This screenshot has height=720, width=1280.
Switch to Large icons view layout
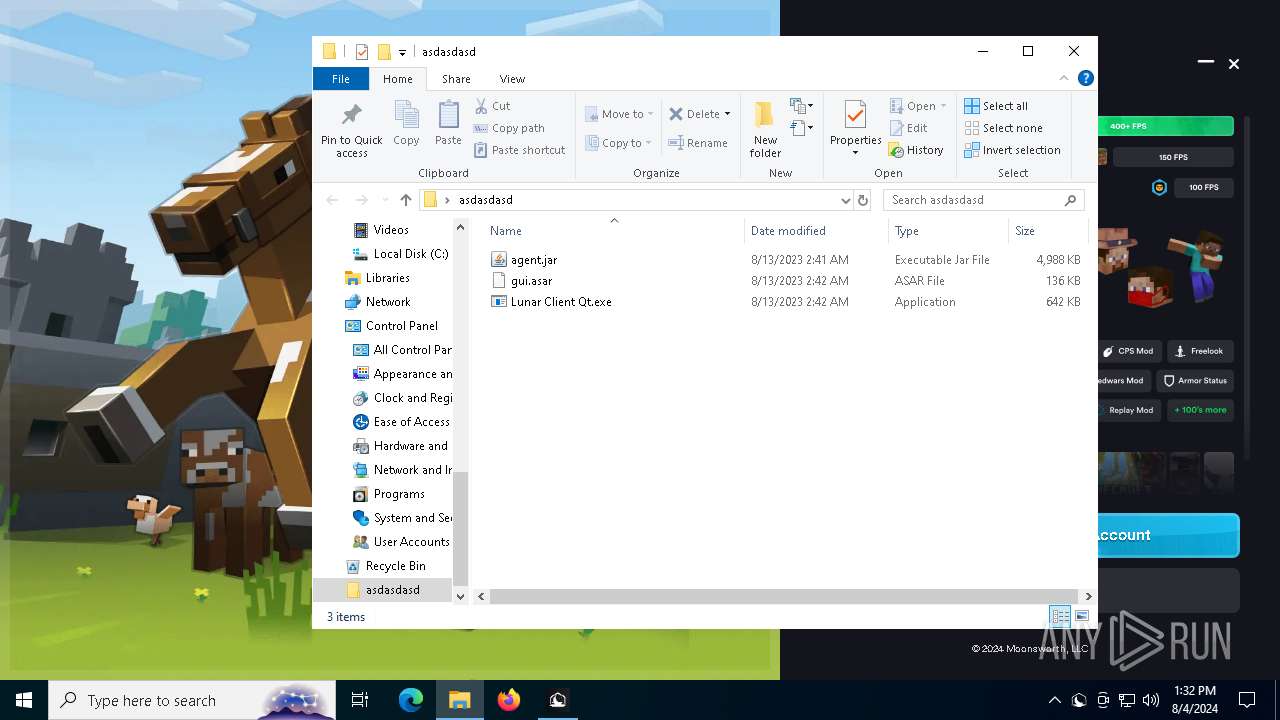point(1081,617)
